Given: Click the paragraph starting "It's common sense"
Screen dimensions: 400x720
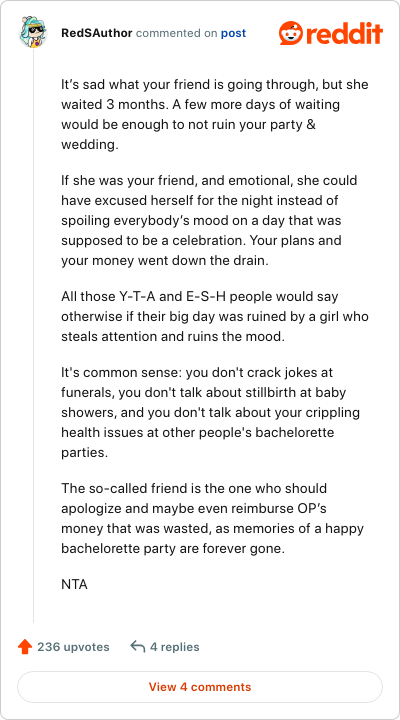Looking at the screenshot, I should pyautogui.click(x=210, y=413).
